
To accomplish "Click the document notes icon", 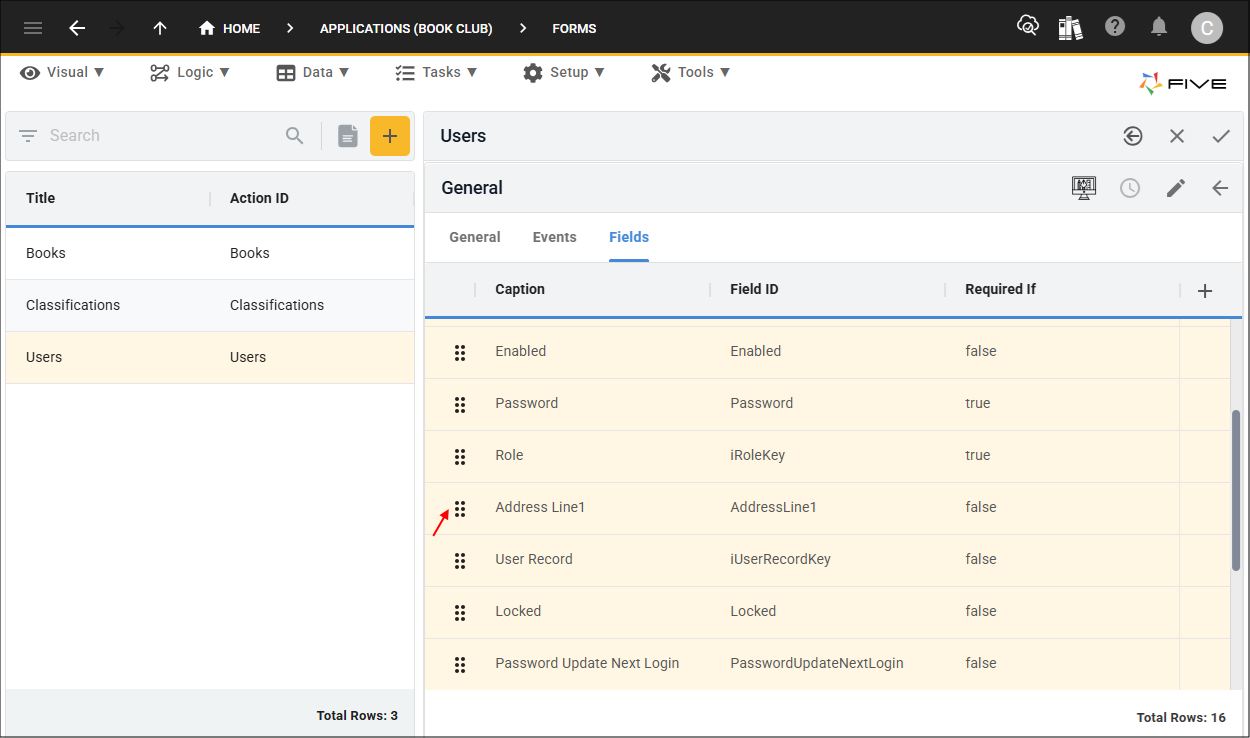I will point(347,136).
